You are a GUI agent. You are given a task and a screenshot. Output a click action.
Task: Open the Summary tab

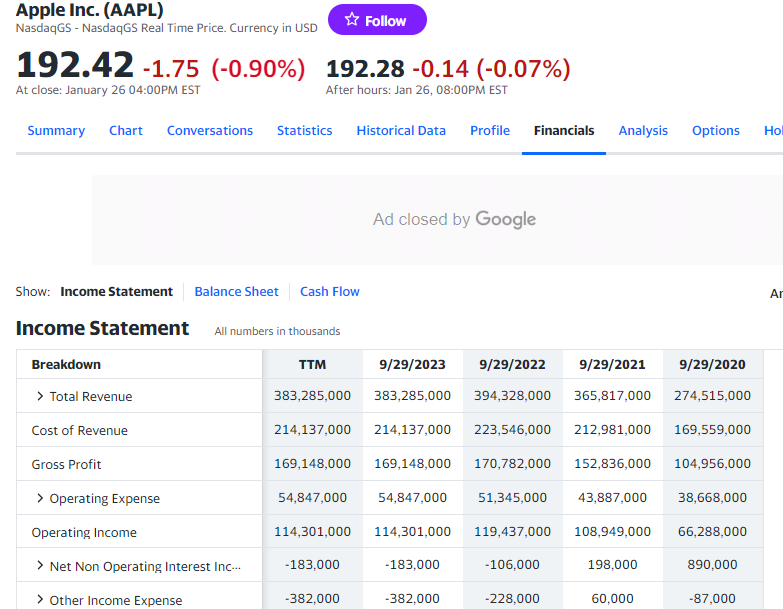click(56, 130)
